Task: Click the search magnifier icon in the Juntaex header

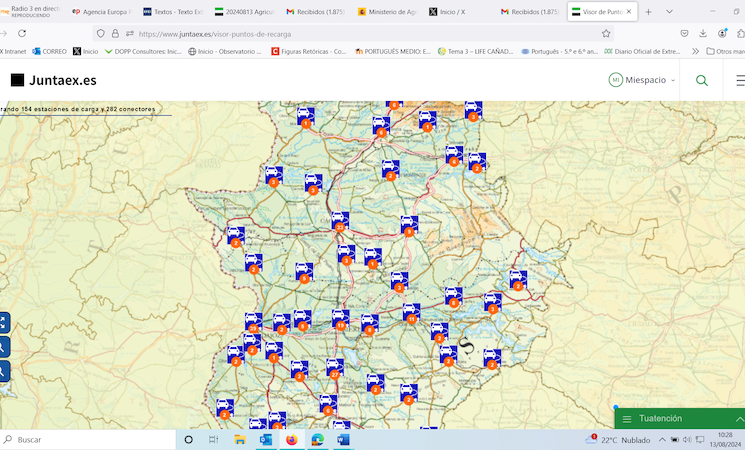Action: coord(701,80)
